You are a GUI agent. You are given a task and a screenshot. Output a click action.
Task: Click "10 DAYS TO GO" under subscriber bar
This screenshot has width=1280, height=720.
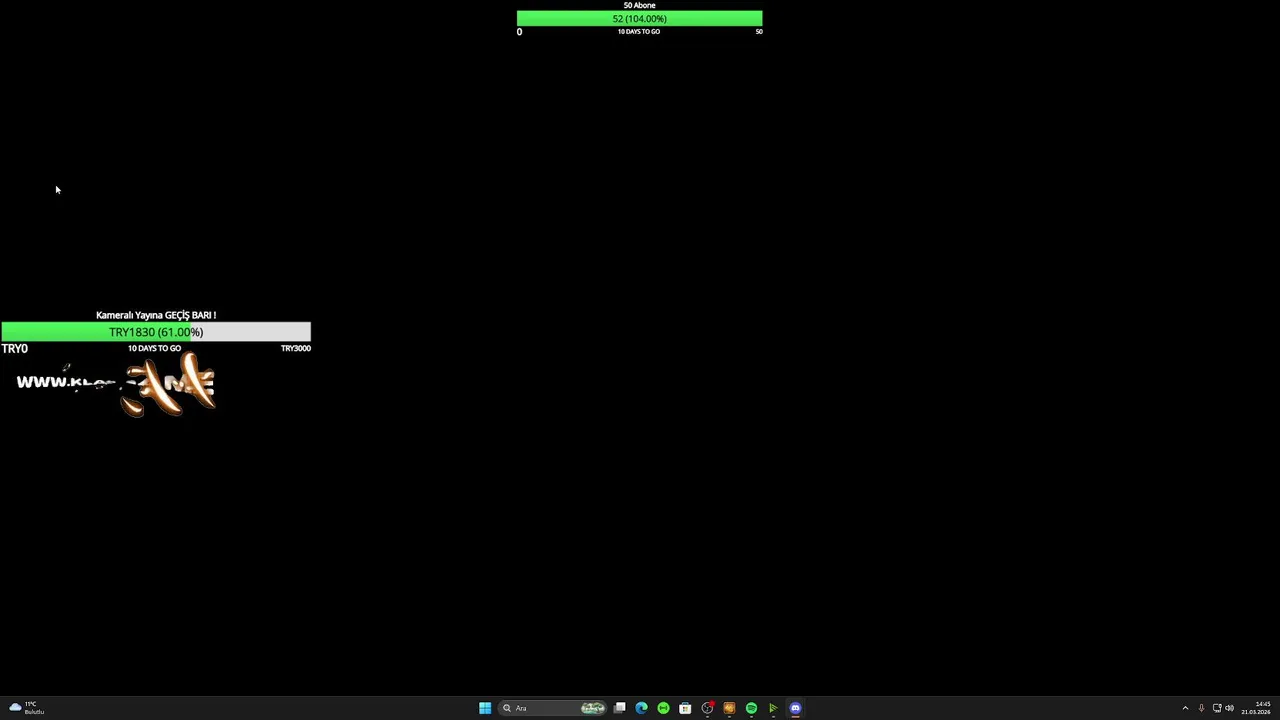coord(638,31)
